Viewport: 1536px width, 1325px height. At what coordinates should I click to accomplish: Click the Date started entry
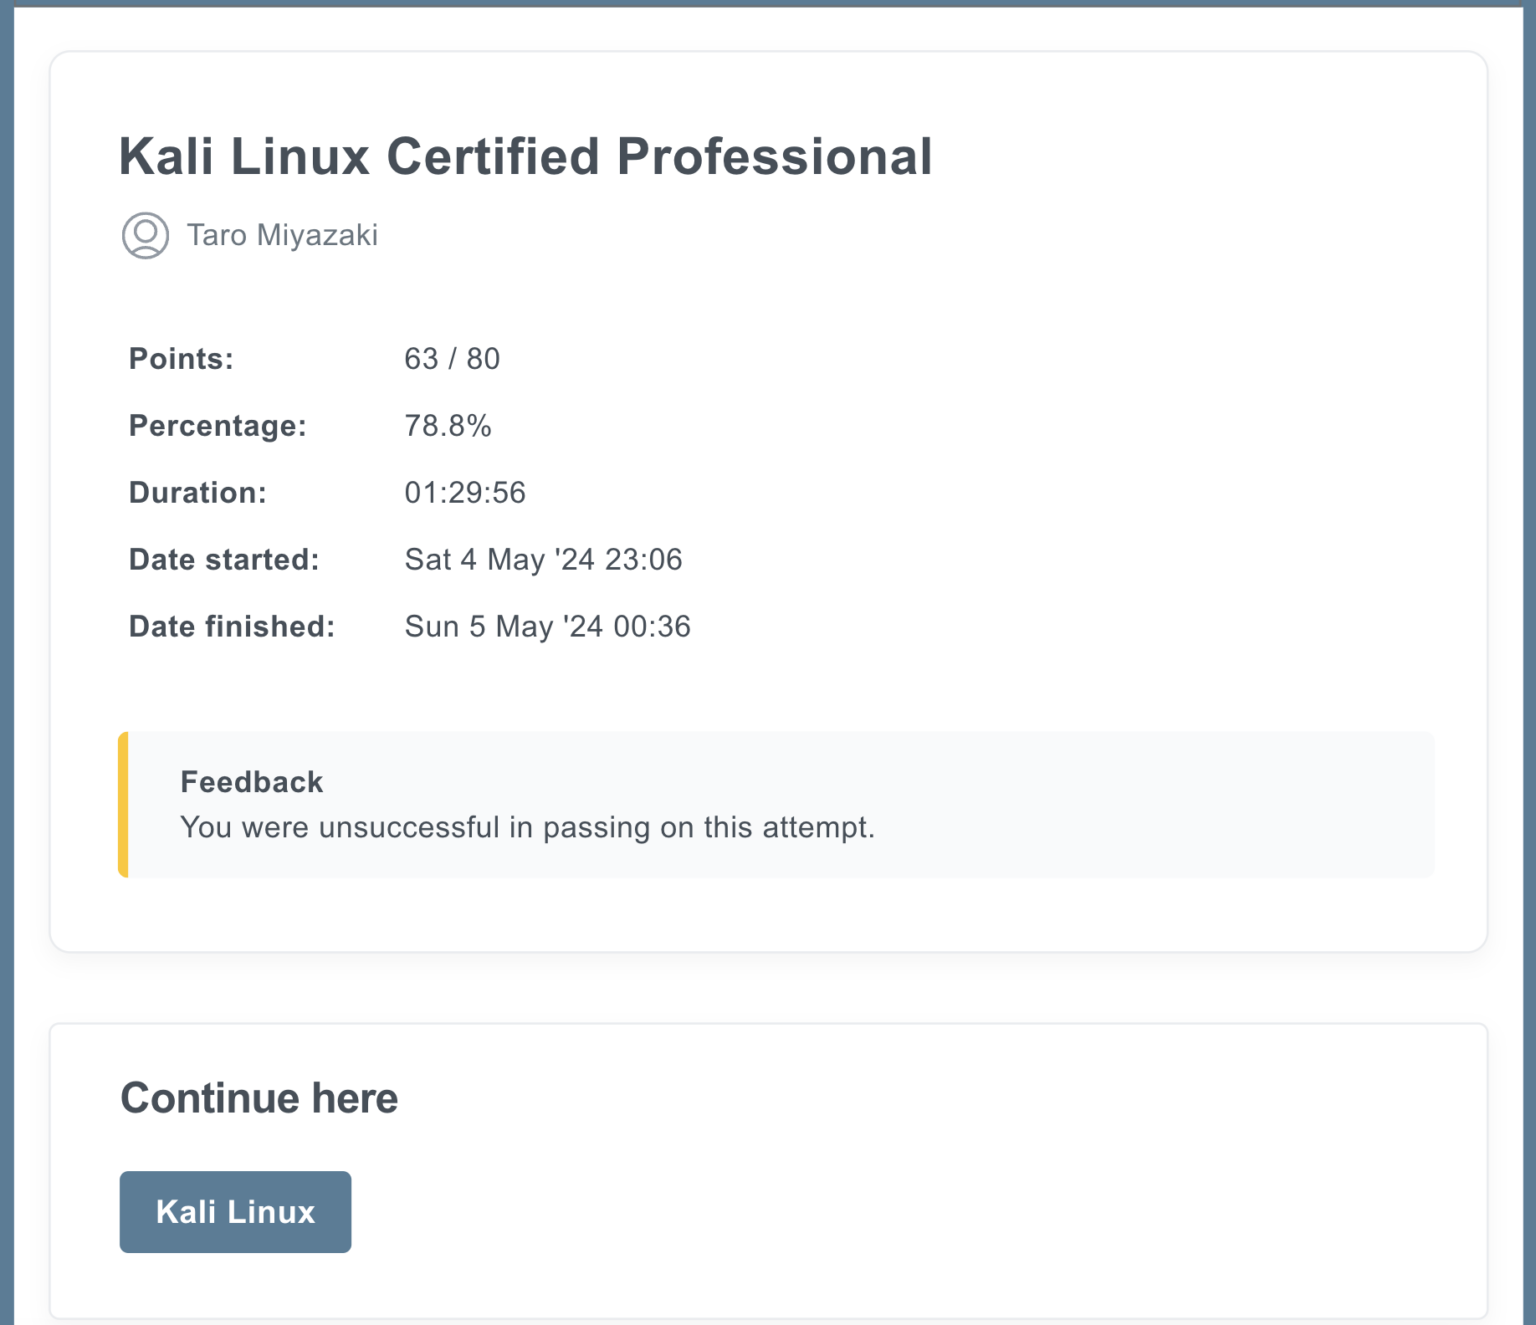coord(544,559)
